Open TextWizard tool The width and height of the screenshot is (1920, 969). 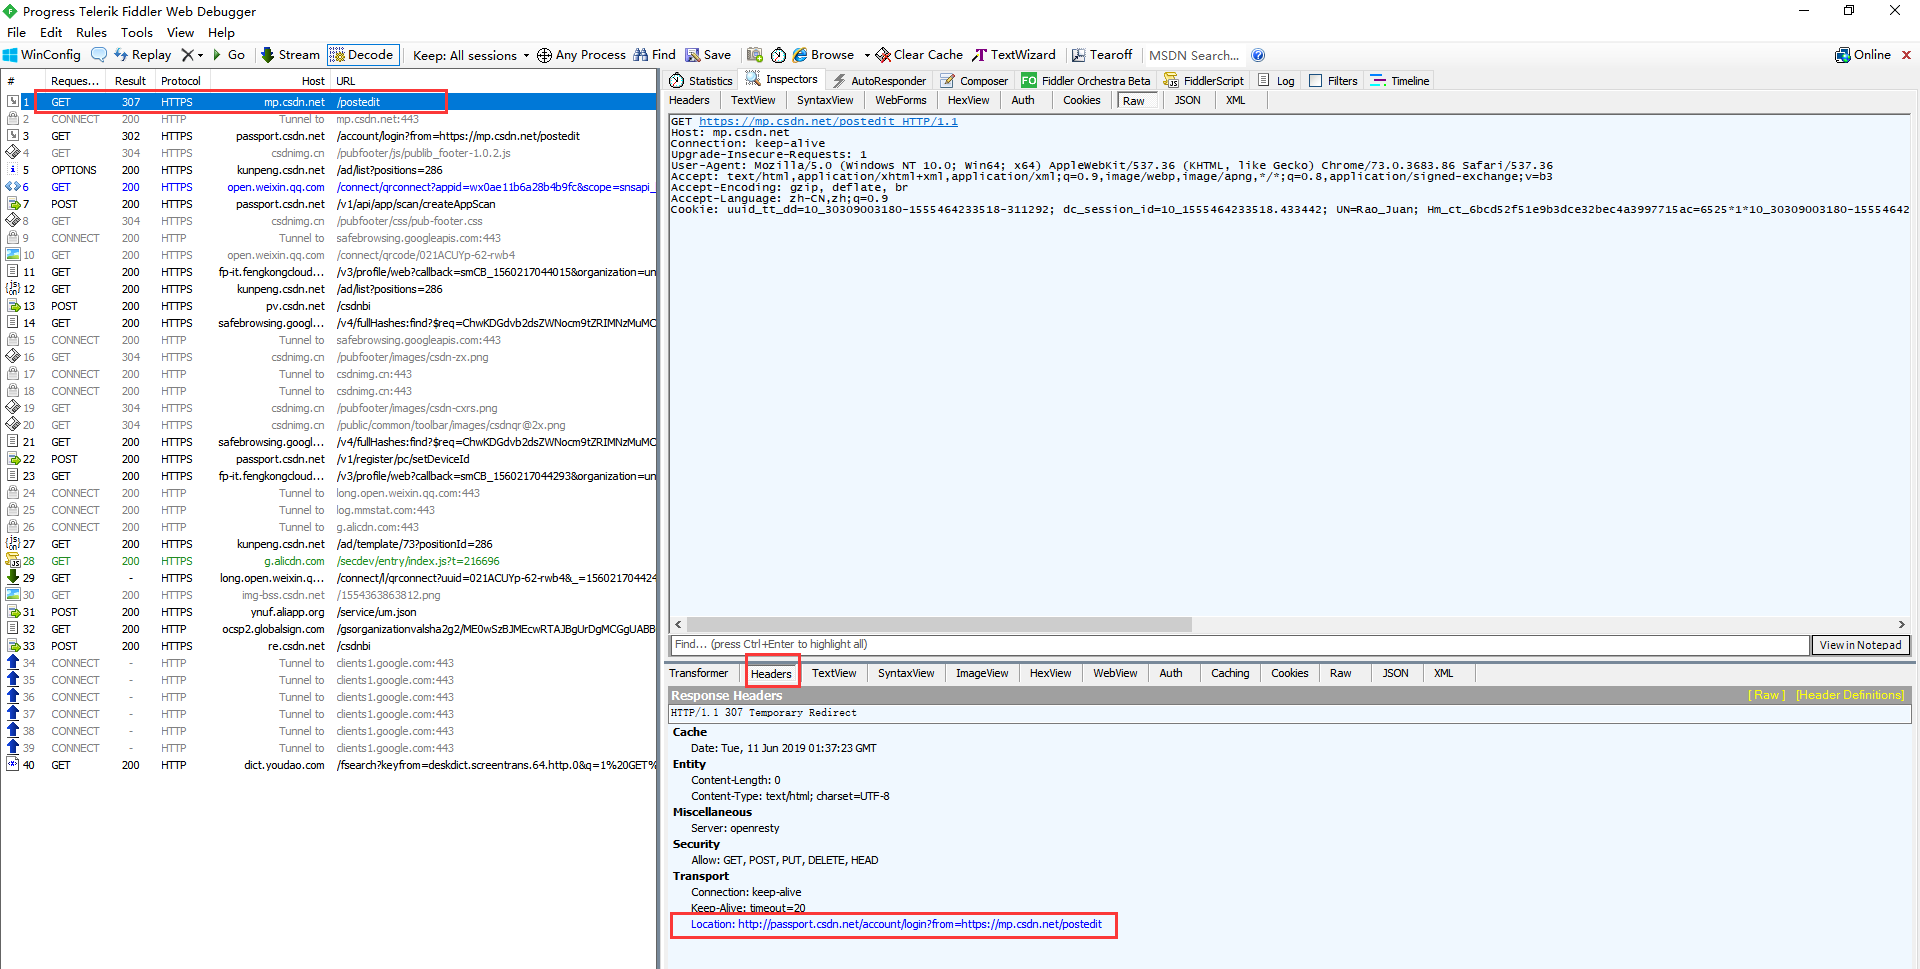click(x=1014, y=55)
